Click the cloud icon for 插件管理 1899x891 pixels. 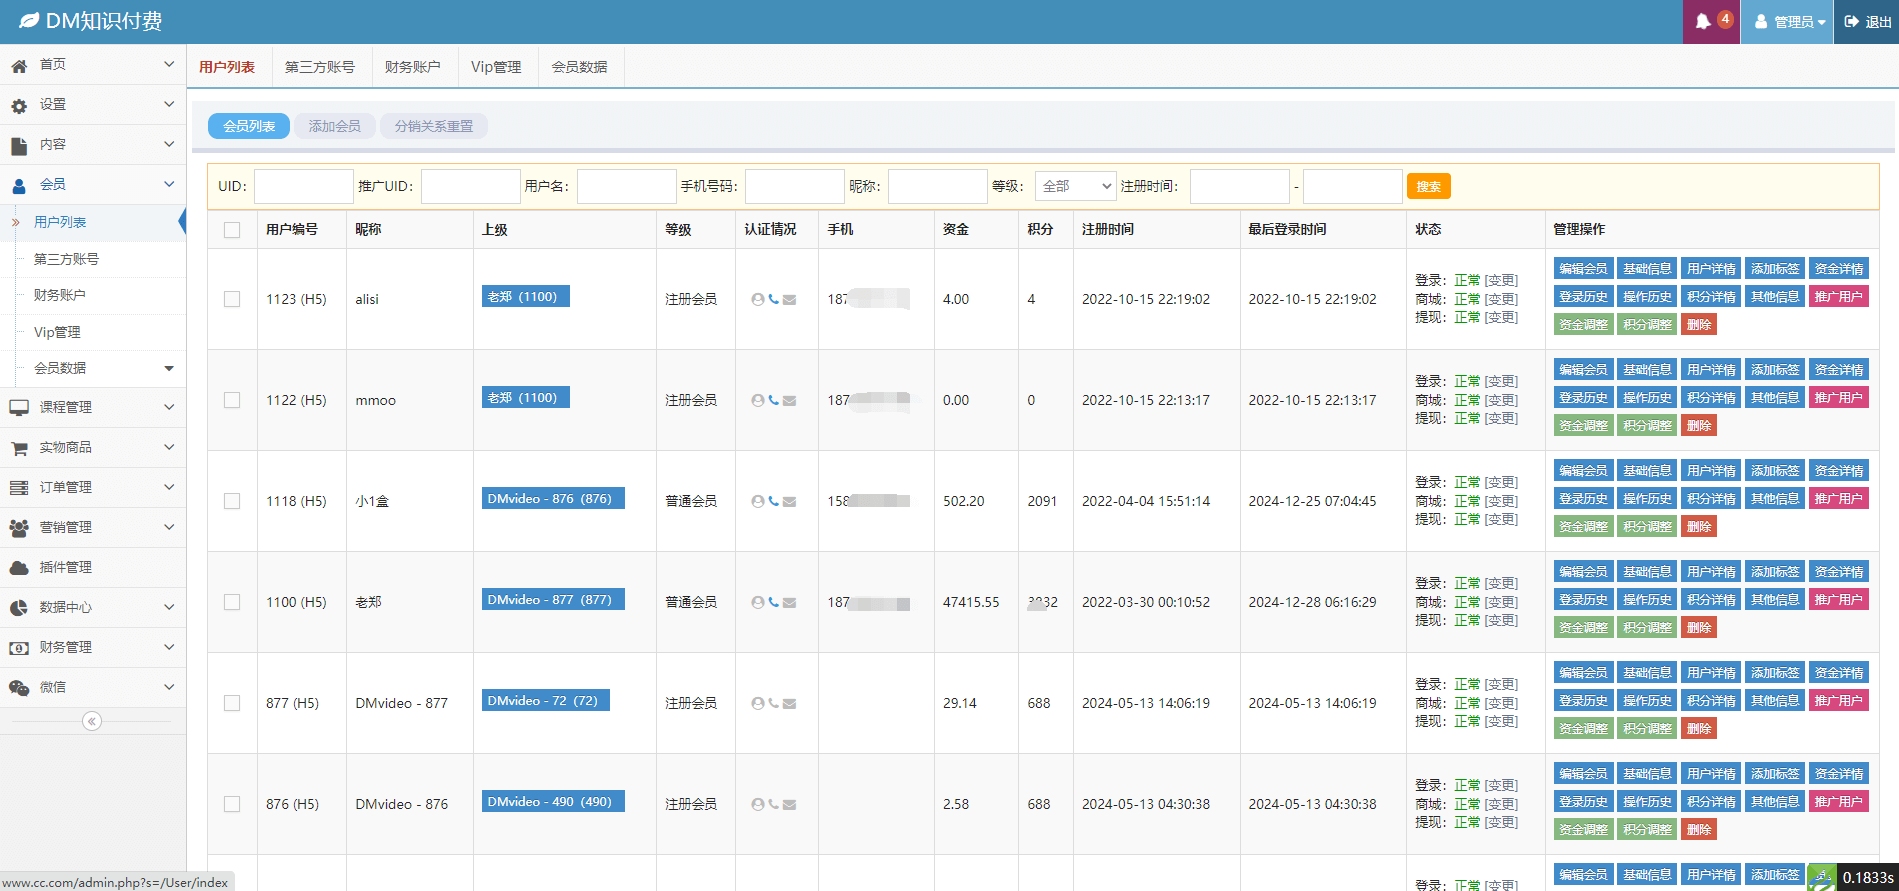coord(19,568)
